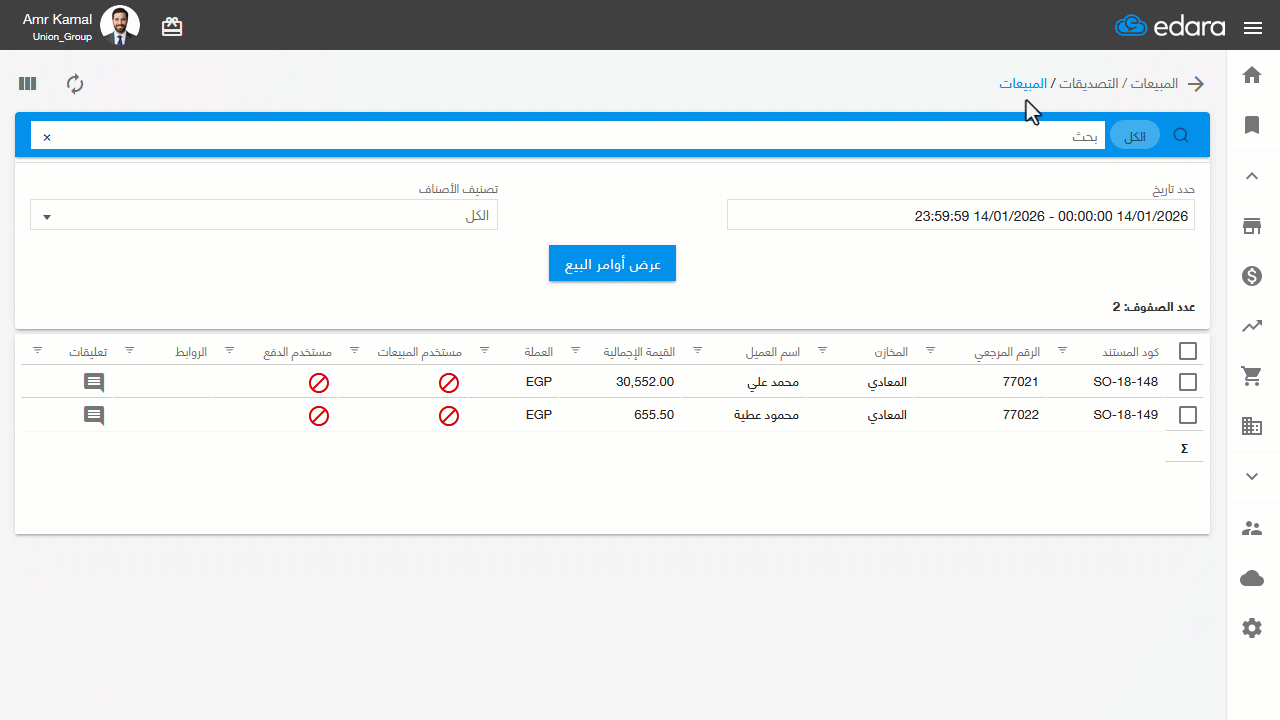Select the checkbox for SO-18-148
Screen dimensions: 1280x720
pyautogui.click(x=1188, y=382)
